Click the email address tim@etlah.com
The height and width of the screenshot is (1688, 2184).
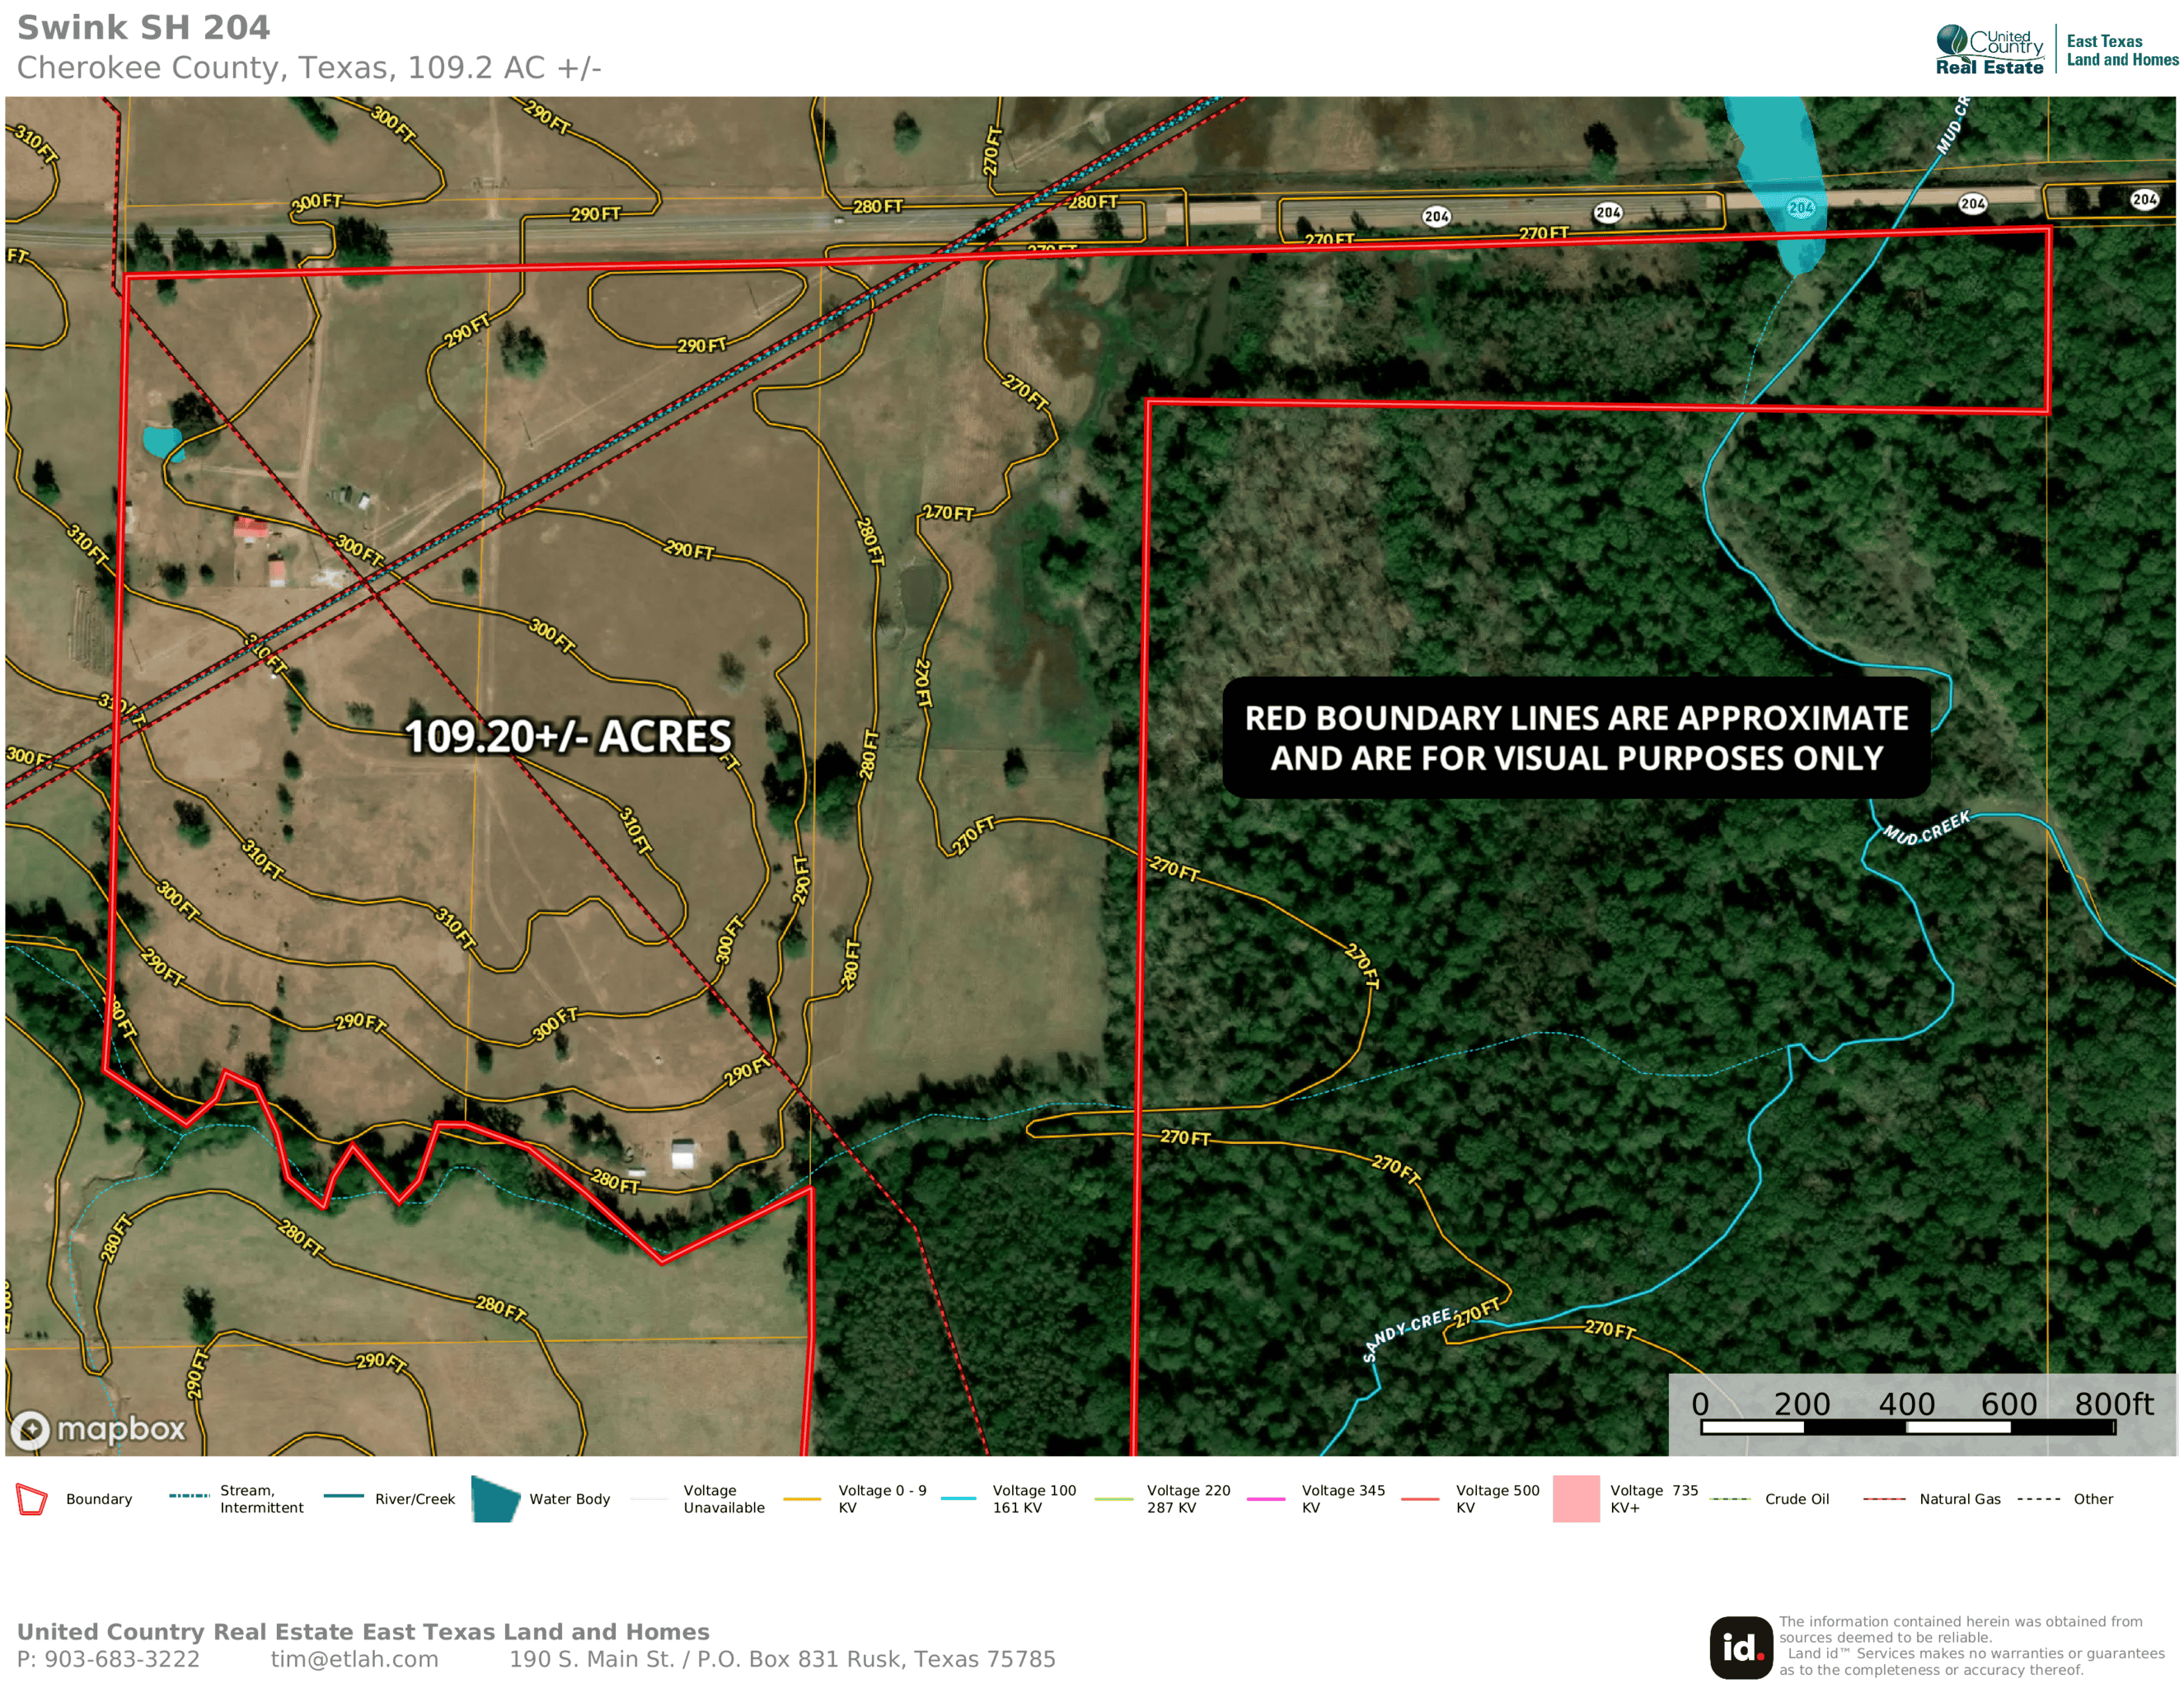click(354, 1659)
